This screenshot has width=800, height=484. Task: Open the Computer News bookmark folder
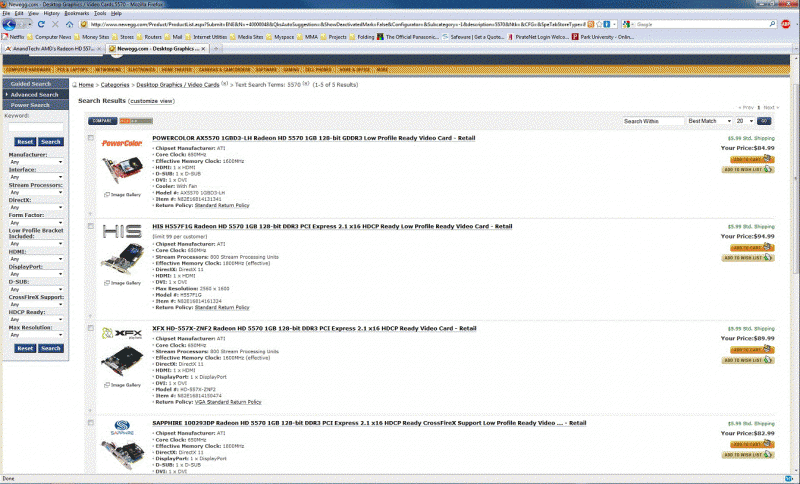click(x=49, y=37)
